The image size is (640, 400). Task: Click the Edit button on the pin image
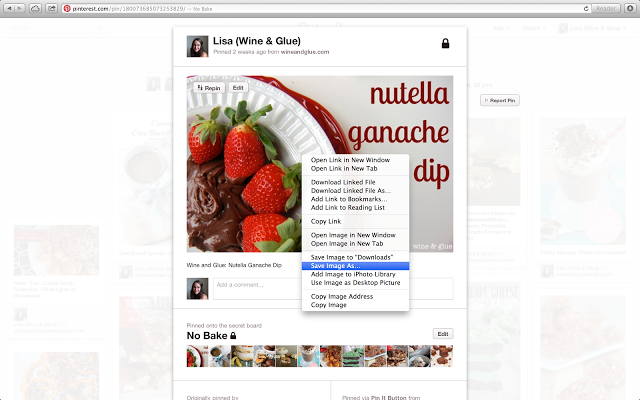pos(238,88)
